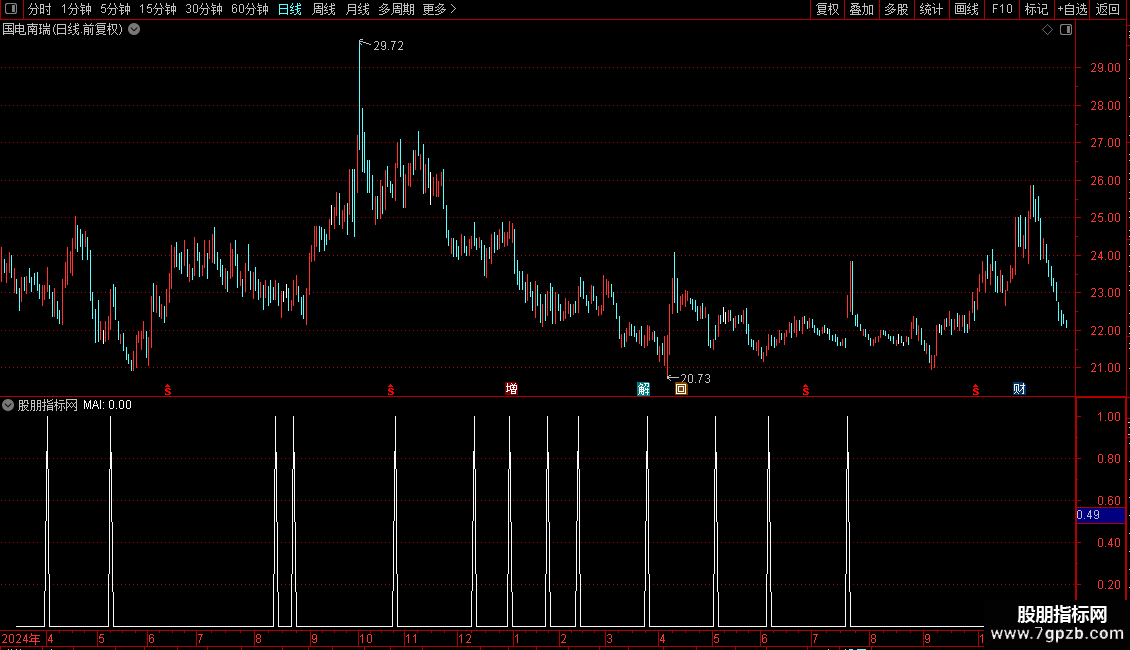Select the 5分钟 period
Viewport: 1130px width, 650px height.
(x=115, y=9)
